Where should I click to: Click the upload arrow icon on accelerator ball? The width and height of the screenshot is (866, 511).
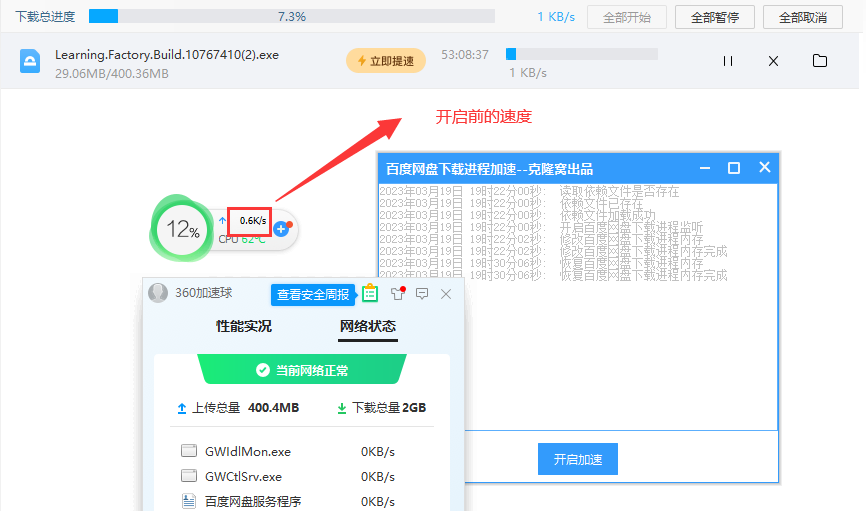222,220
